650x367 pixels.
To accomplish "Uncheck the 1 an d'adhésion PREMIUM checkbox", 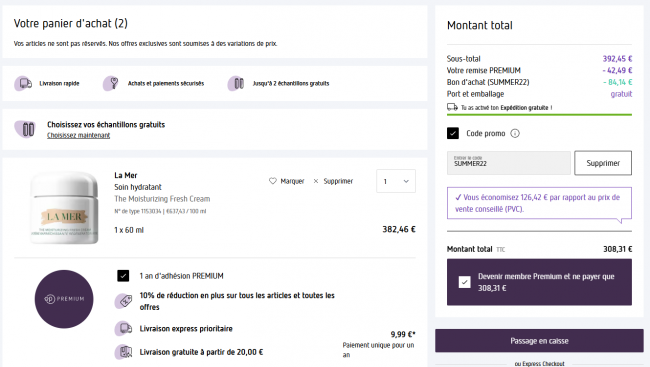I will pyautogui.click(x=123, y=276).
